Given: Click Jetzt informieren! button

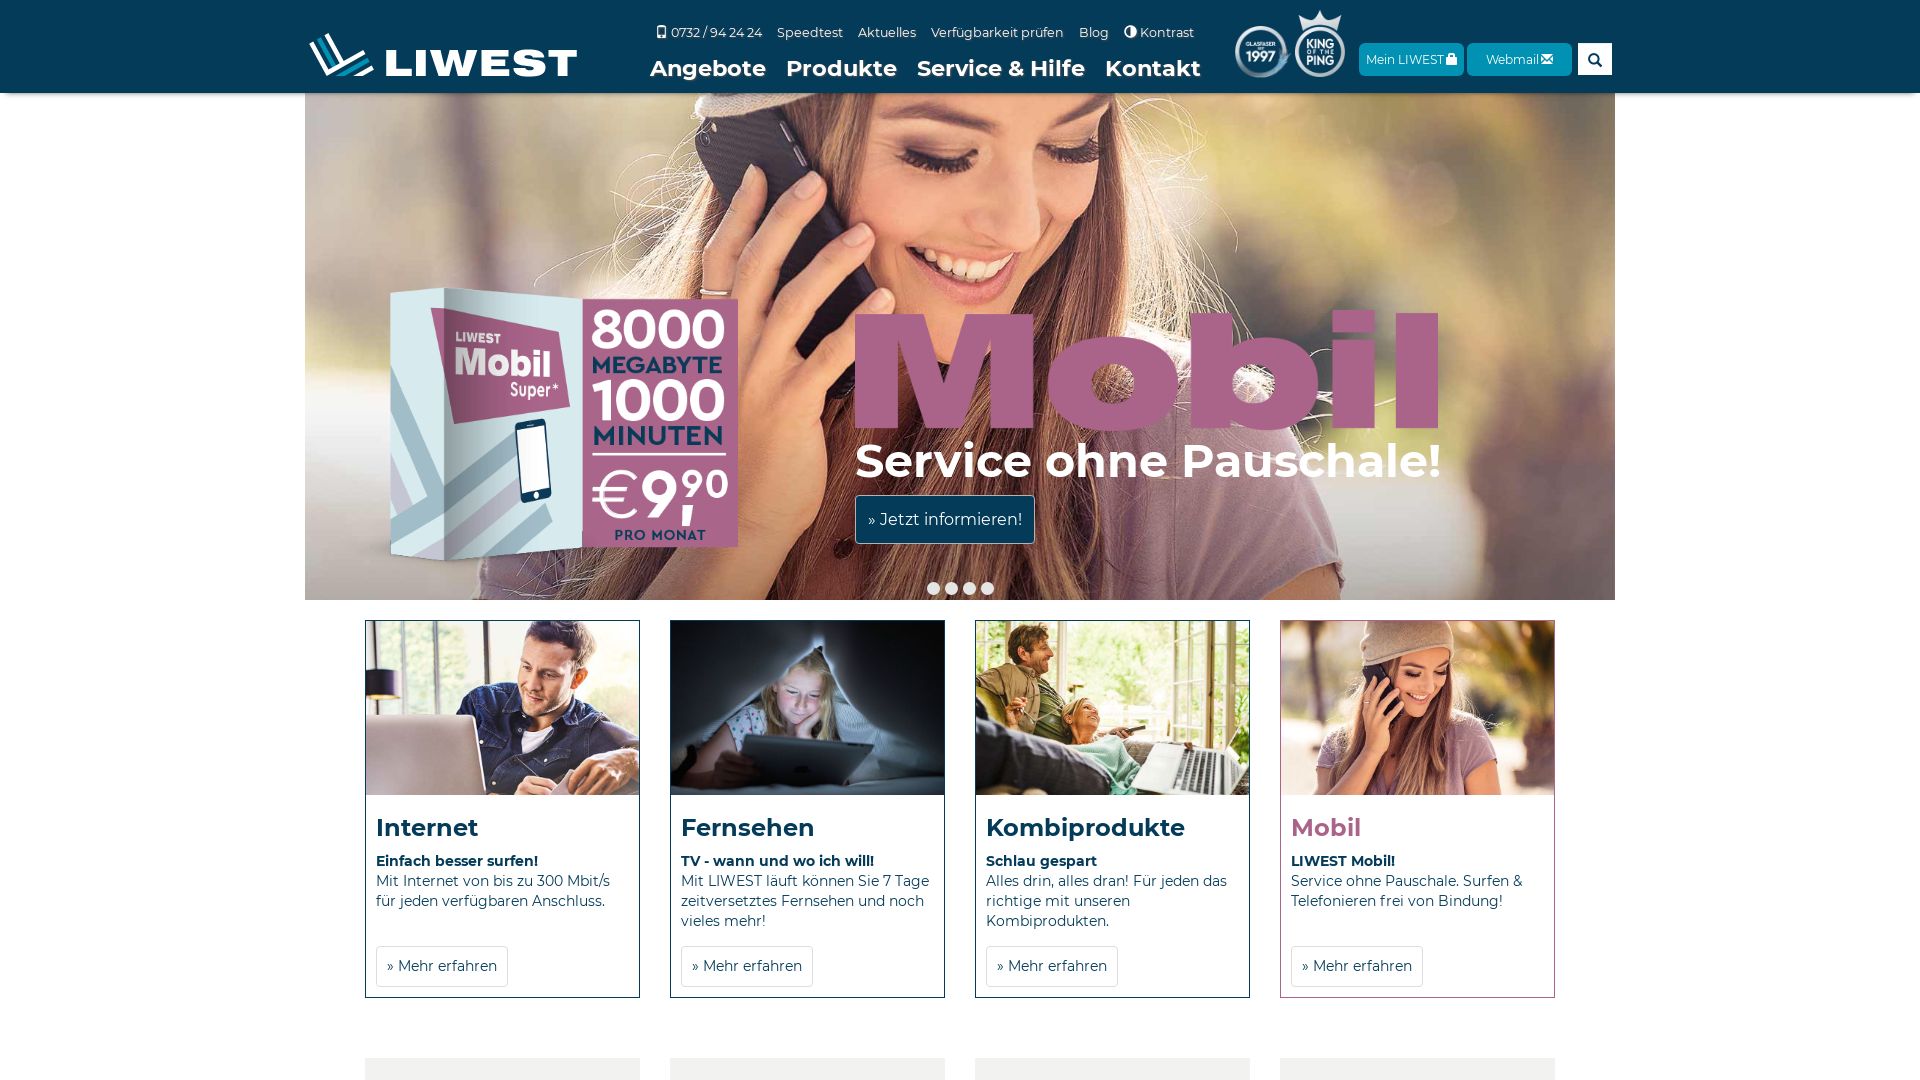Looking at the screenshot, I should click(x=945, y=520).
